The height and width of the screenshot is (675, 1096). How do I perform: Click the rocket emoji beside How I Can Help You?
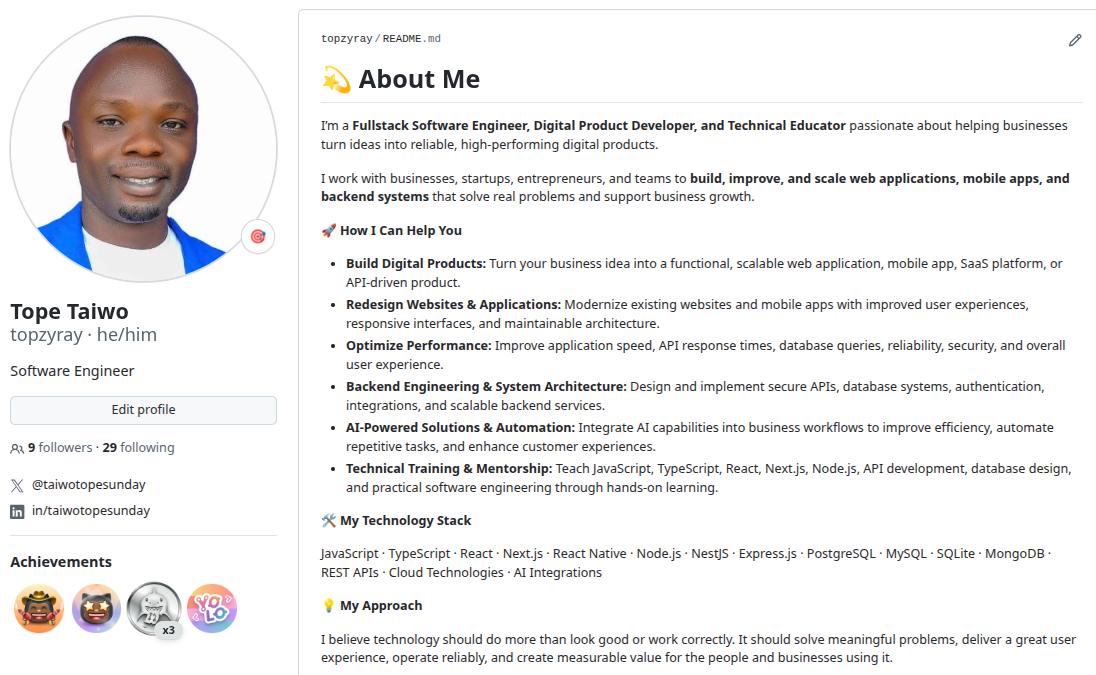329,231
